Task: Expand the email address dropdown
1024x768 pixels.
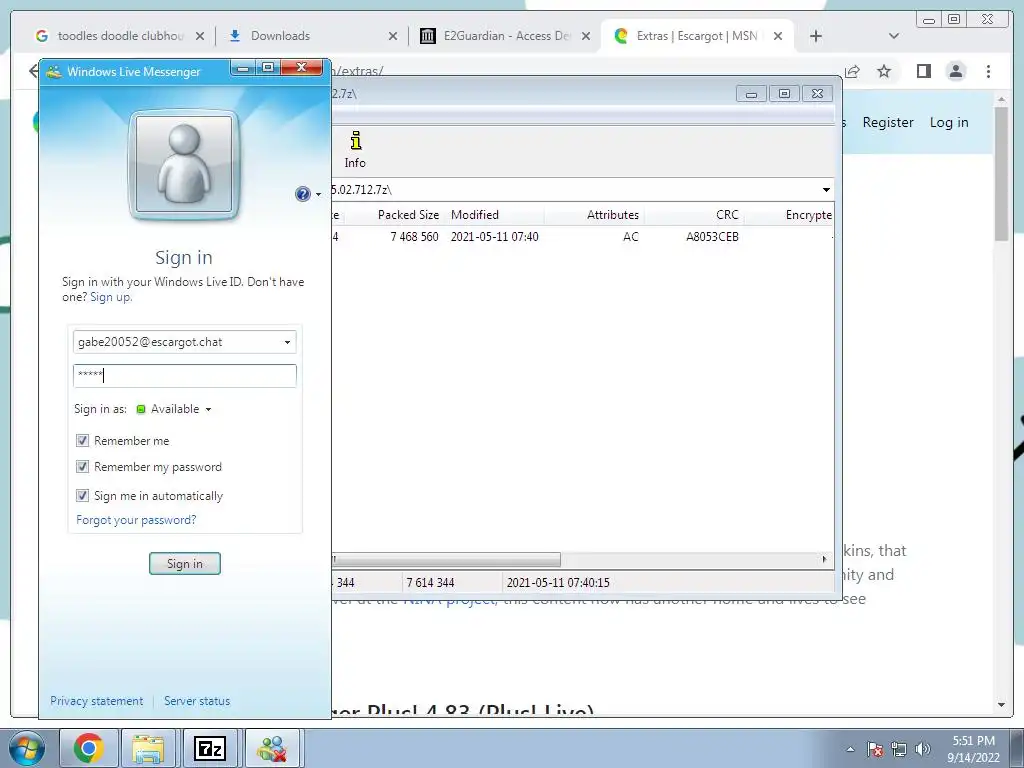Action: pyautogui.click(x=287, y=342)
